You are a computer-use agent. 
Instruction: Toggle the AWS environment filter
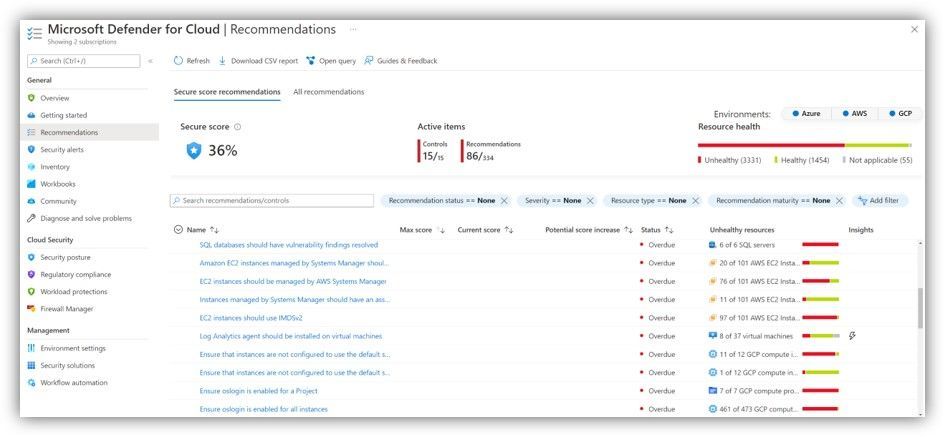855,113
